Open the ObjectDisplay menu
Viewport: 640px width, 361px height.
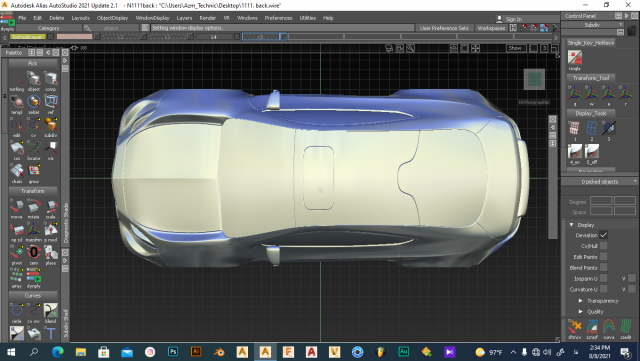pos(112,18)
